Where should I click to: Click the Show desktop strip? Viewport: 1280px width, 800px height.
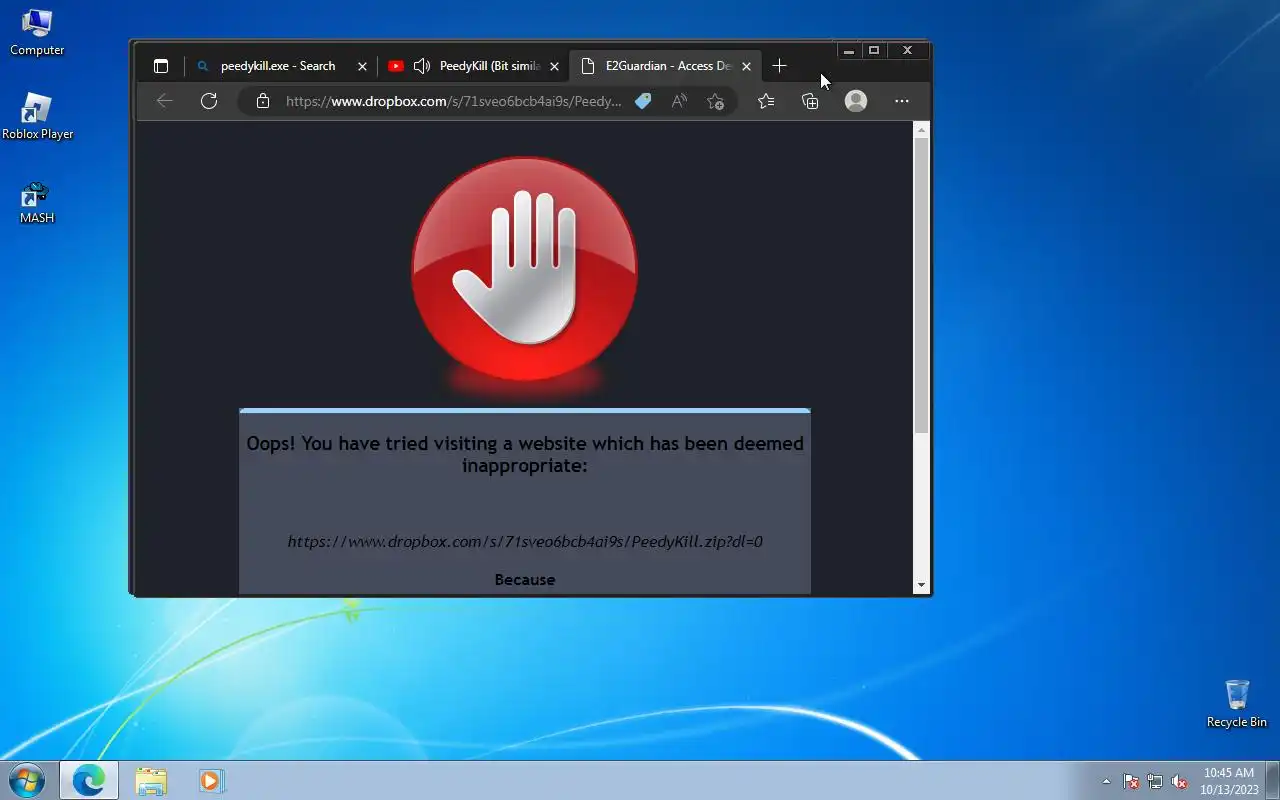pos(1272,781)
